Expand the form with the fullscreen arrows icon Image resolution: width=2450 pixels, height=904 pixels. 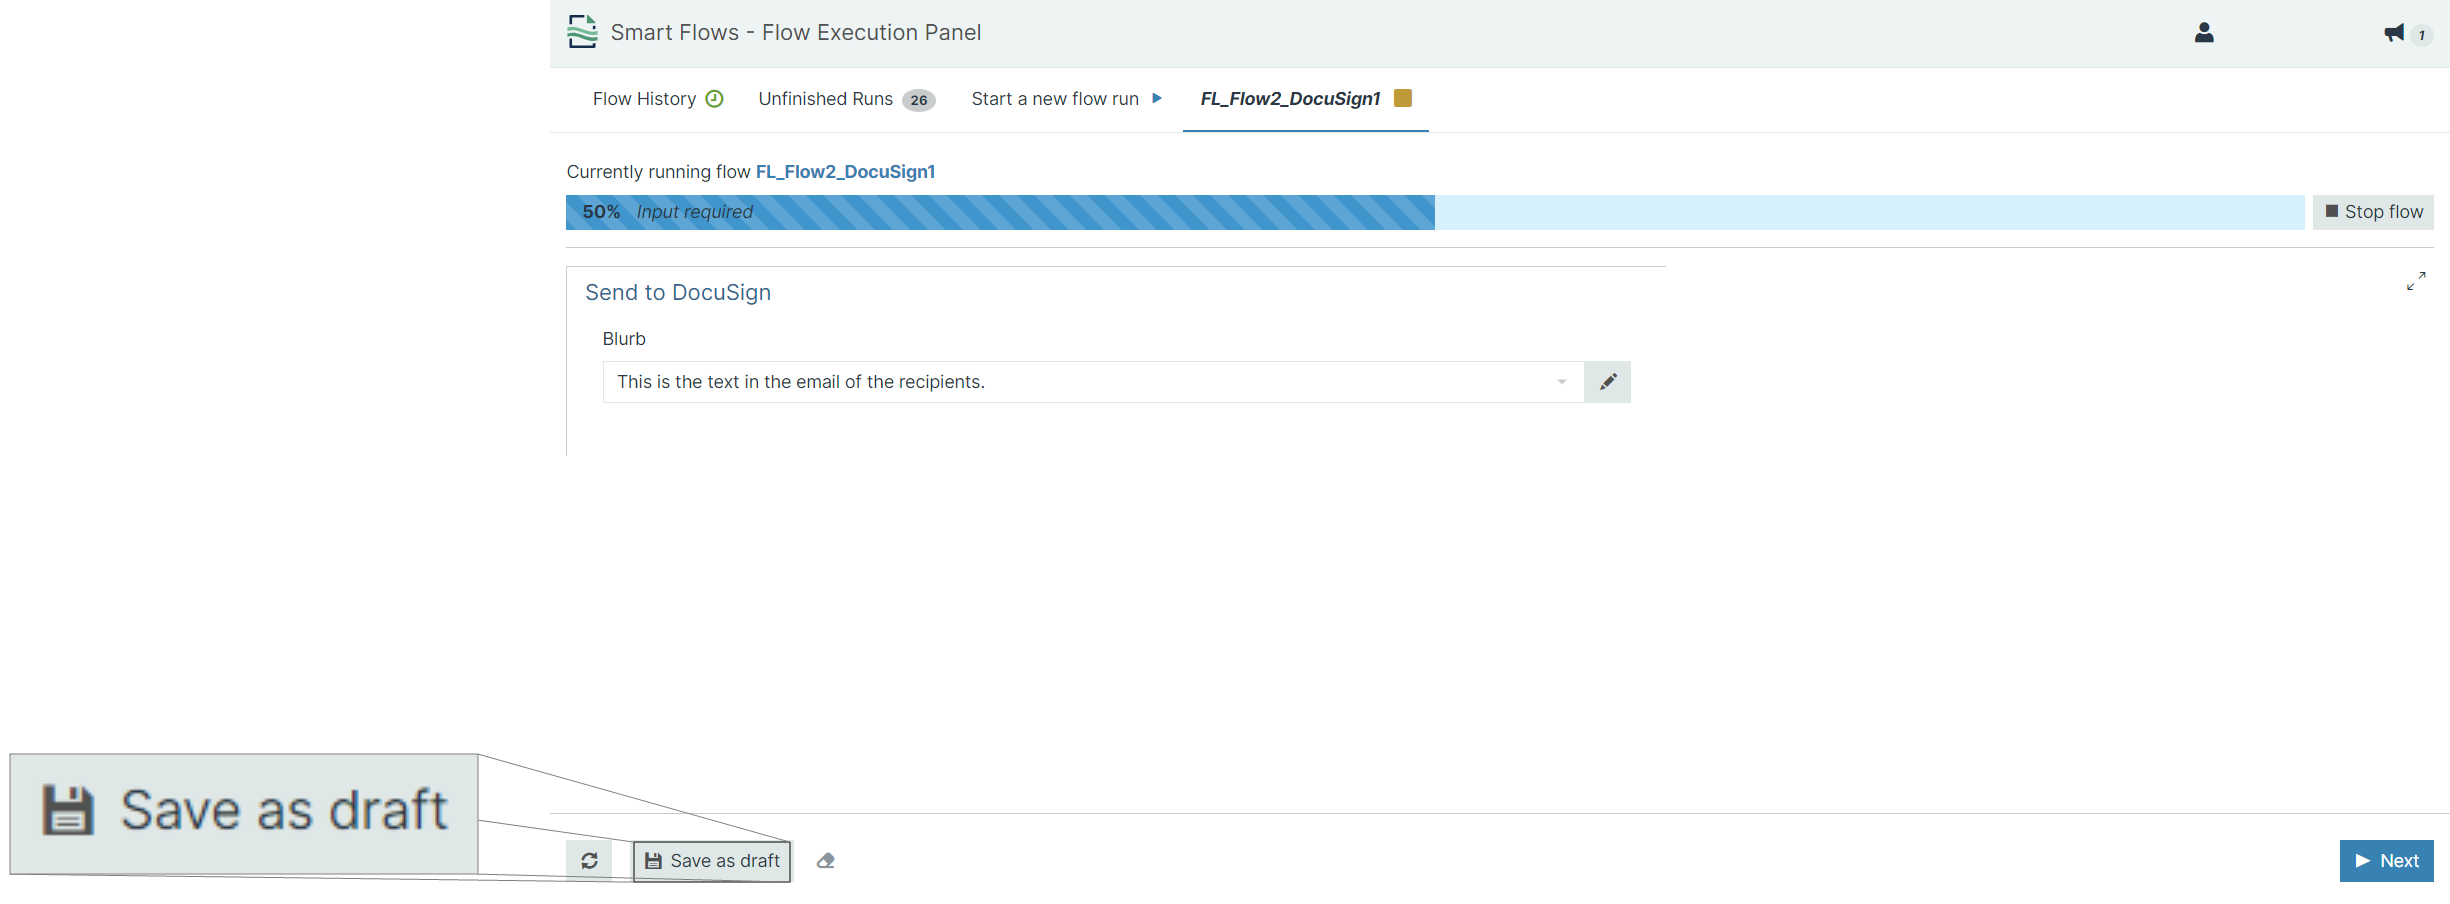tap(2416, 281)
